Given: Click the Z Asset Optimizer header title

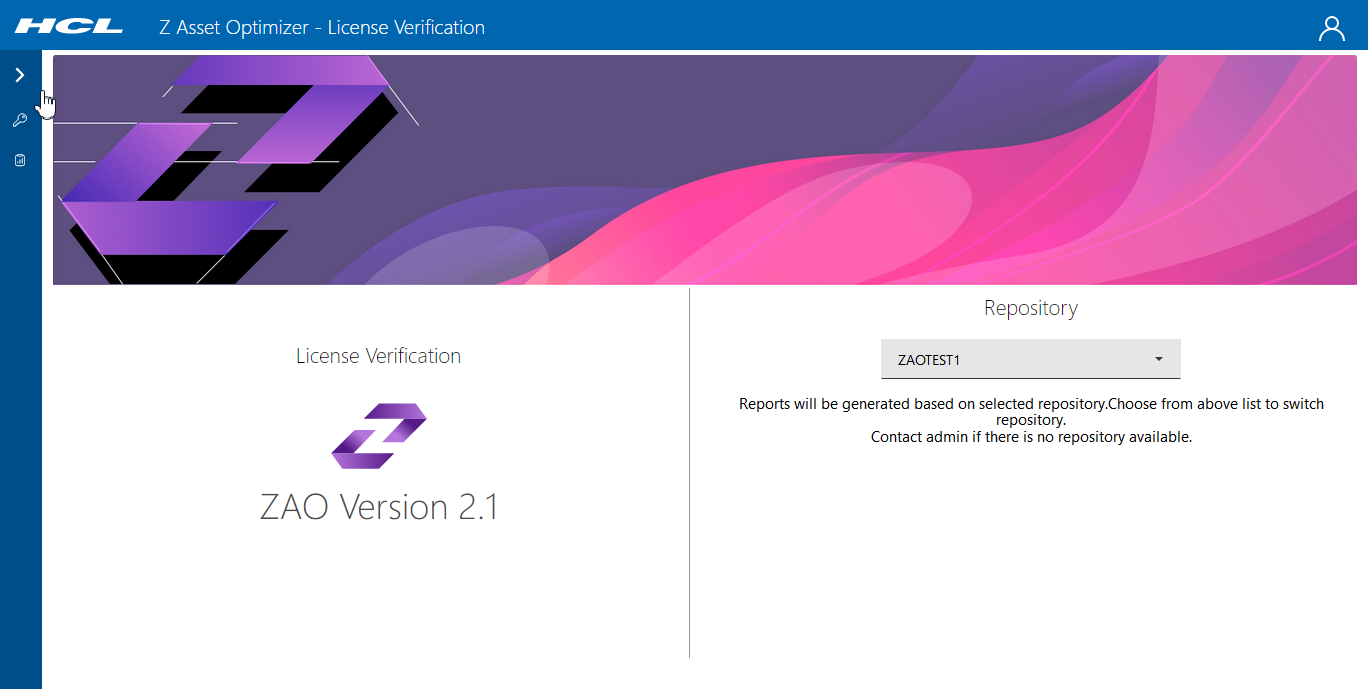Looking at the screenshot, I should [322, 27].
